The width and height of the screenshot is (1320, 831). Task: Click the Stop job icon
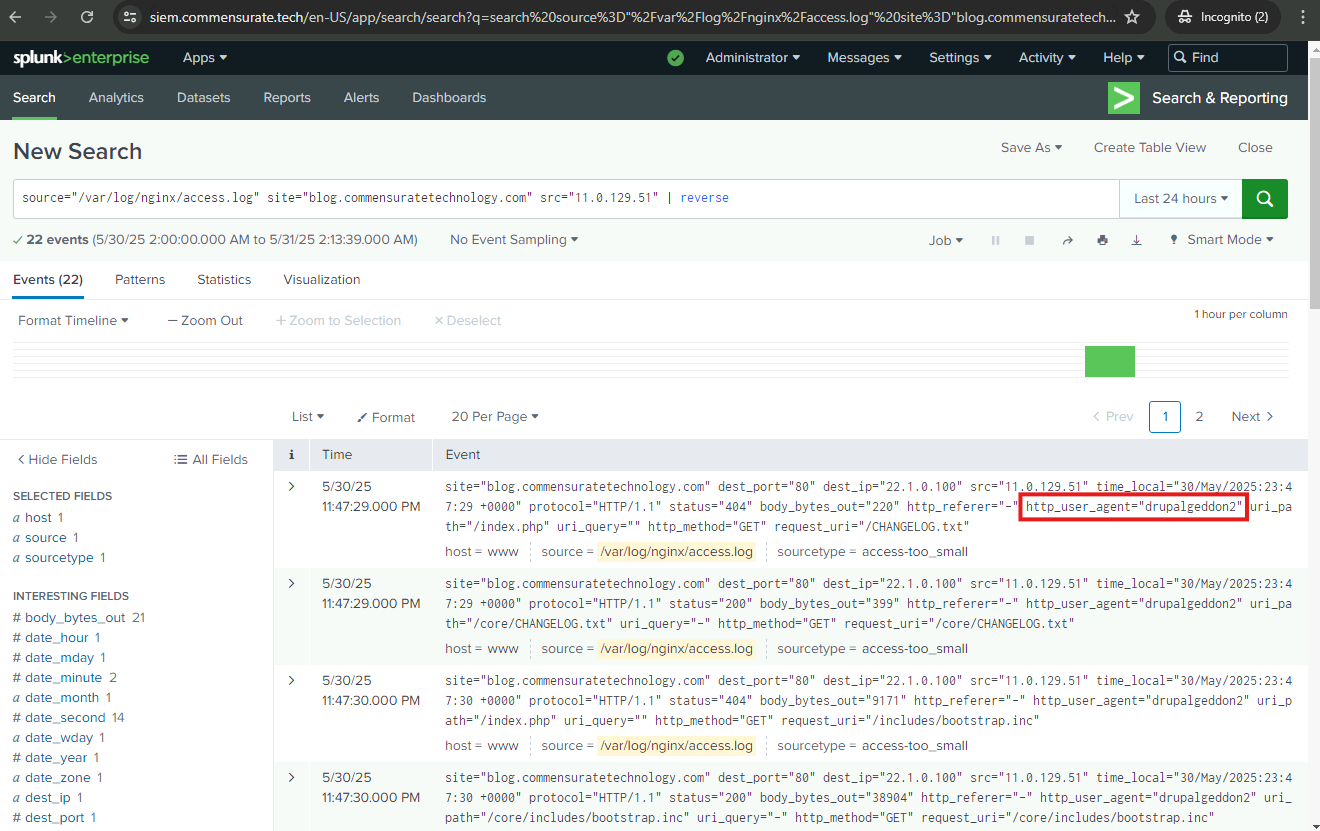[1029, 240]
